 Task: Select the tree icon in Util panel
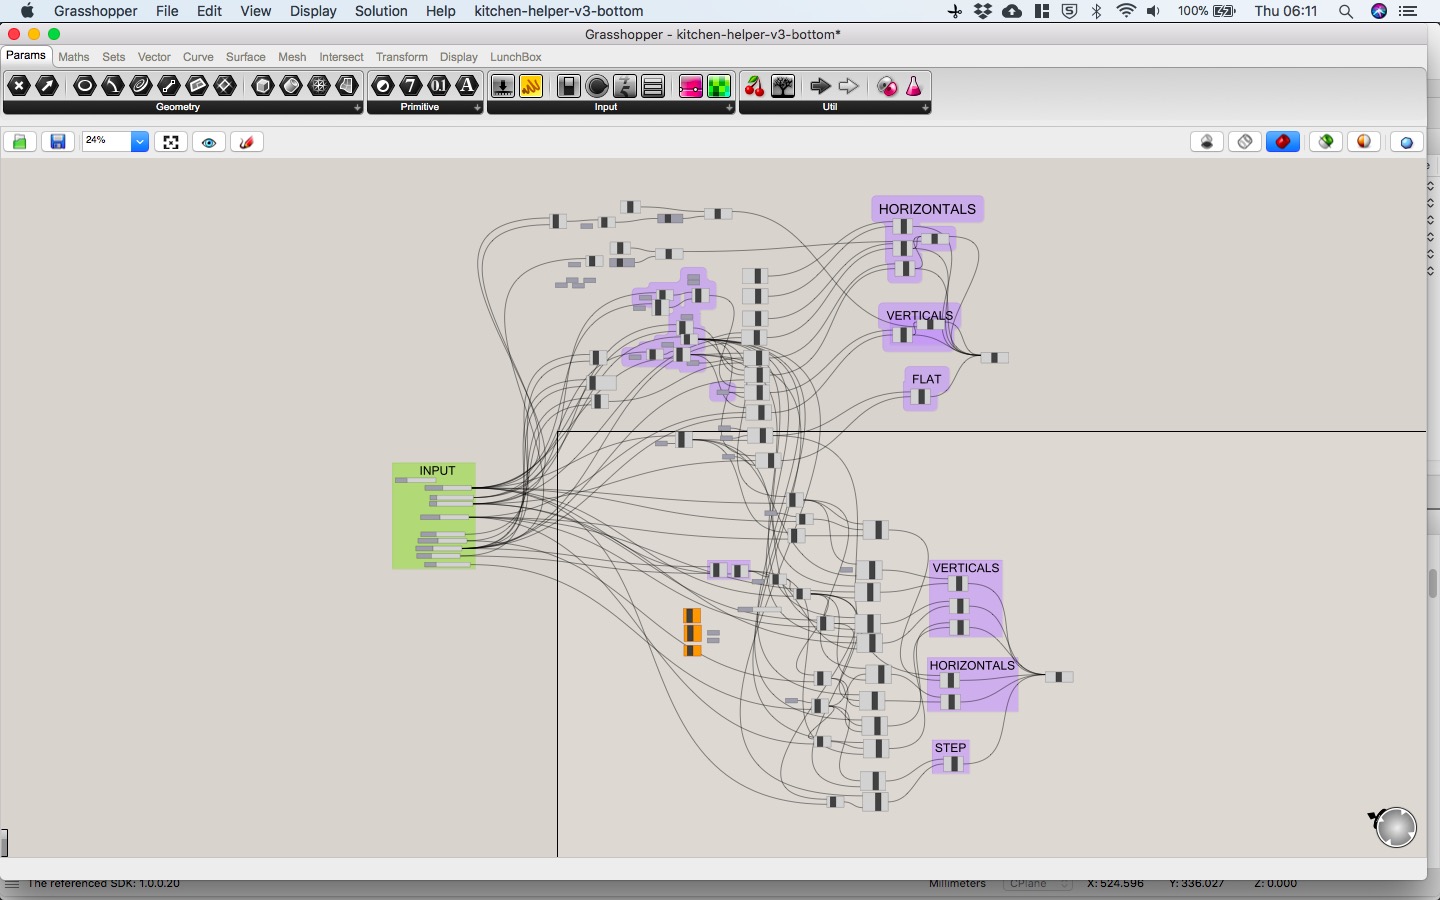[783, 86]
